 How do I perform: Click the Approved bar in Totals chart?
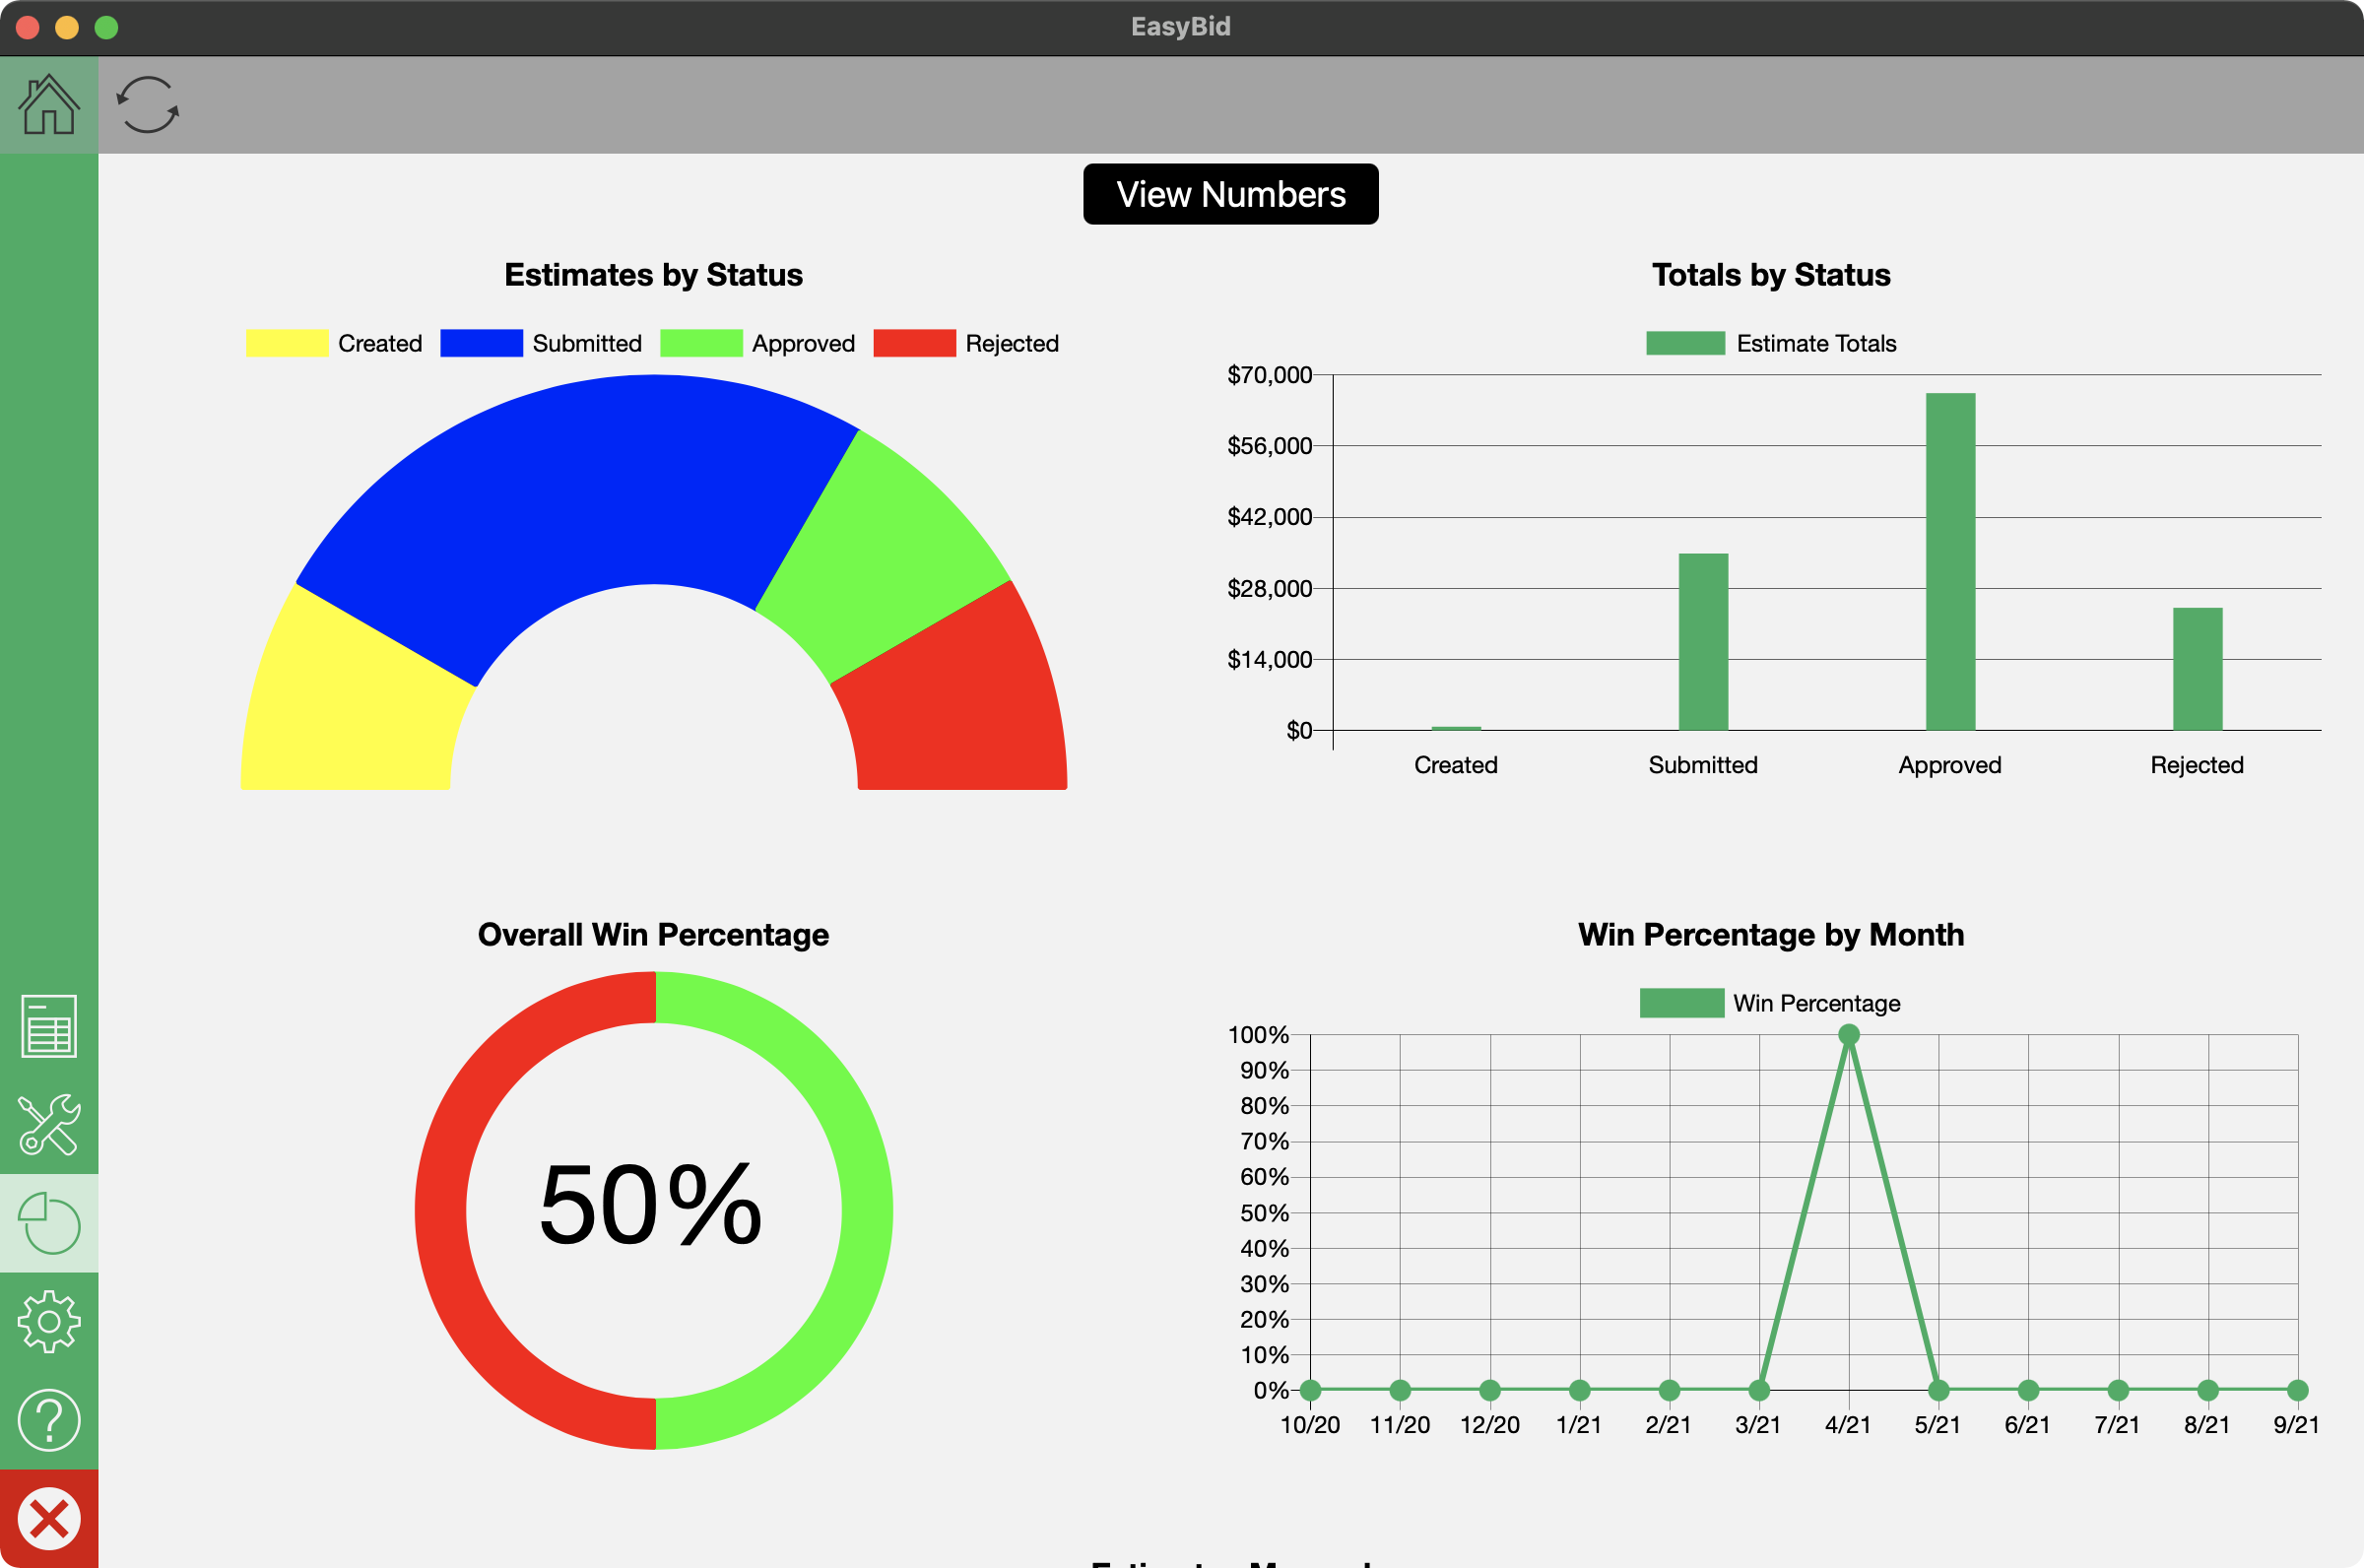(x=1950, y=560)
